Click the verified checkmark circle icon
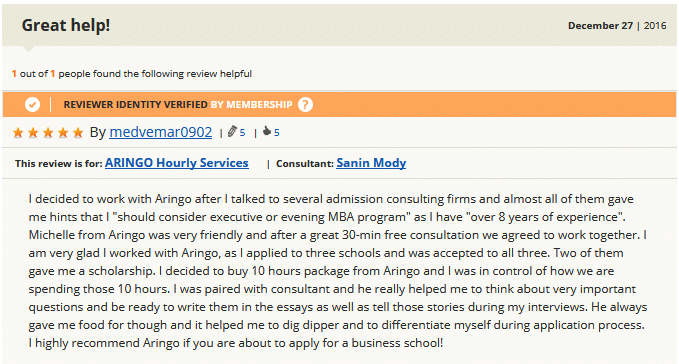Image resolution: width=679 pixels, height=364 pixels. pyautogui.click(x=32, y=104)
